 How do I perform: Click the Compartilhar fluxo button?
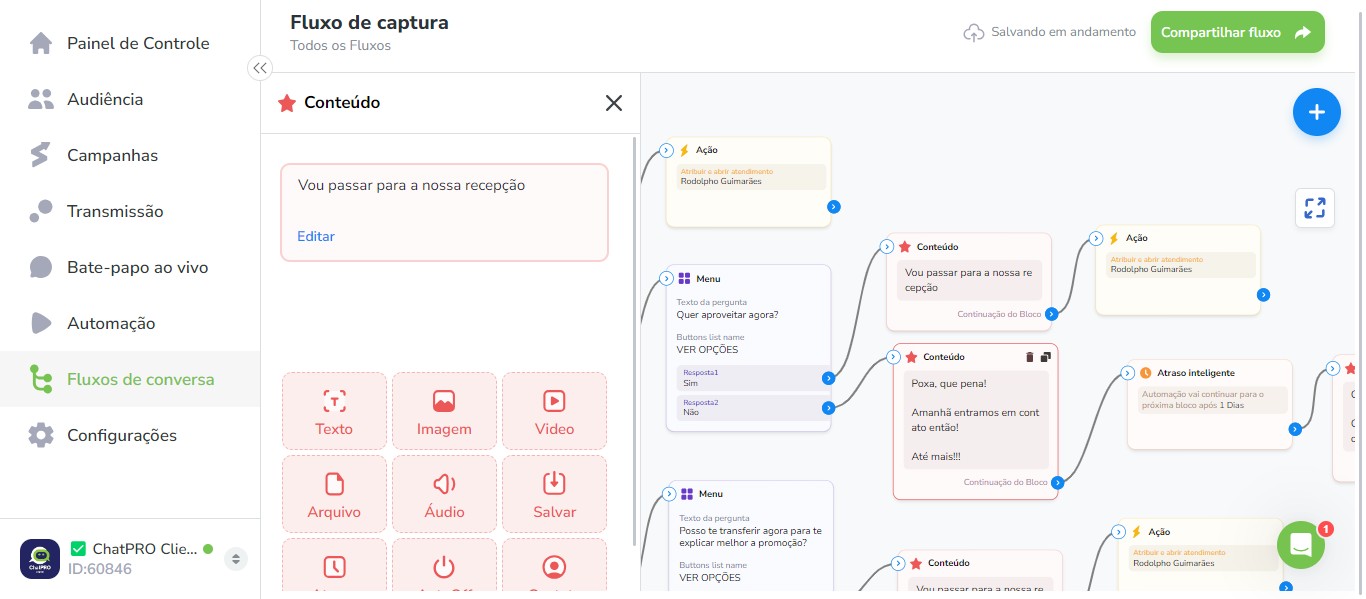[1237, 32]
